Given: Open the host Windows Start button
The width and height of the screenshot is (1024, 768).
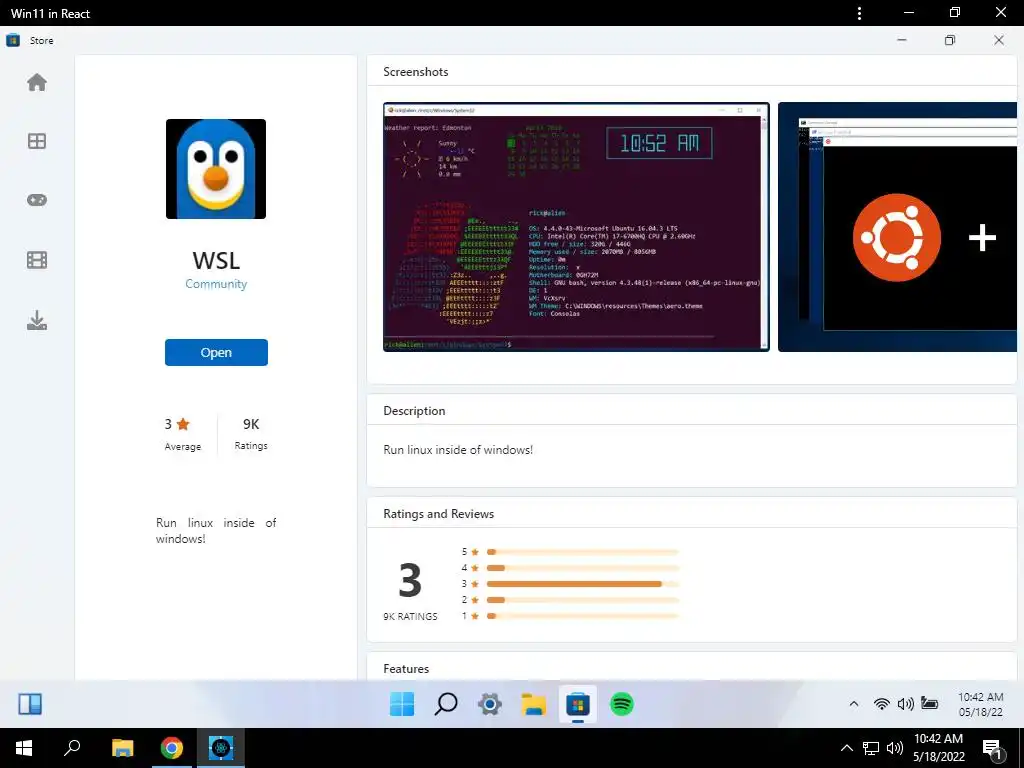Looking at the screenshot, I should coord(24,748).
